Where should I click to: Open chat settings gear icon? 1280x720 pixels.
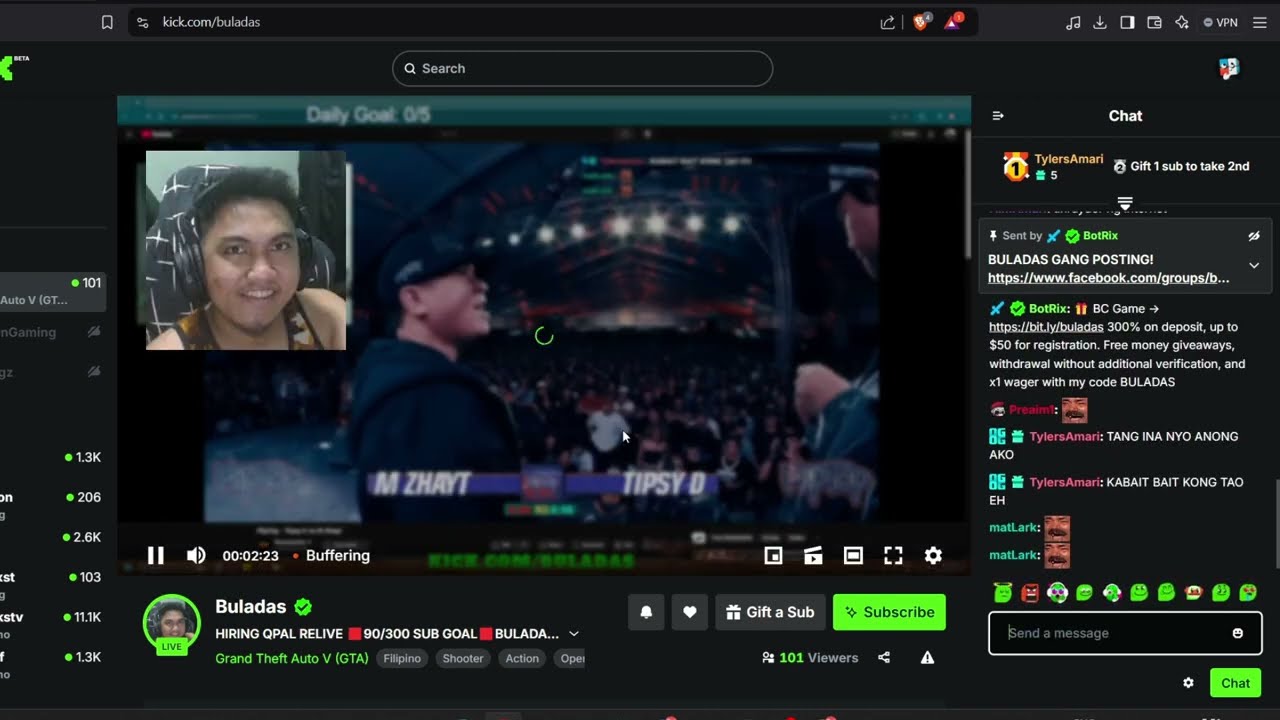click(1188, 683)
